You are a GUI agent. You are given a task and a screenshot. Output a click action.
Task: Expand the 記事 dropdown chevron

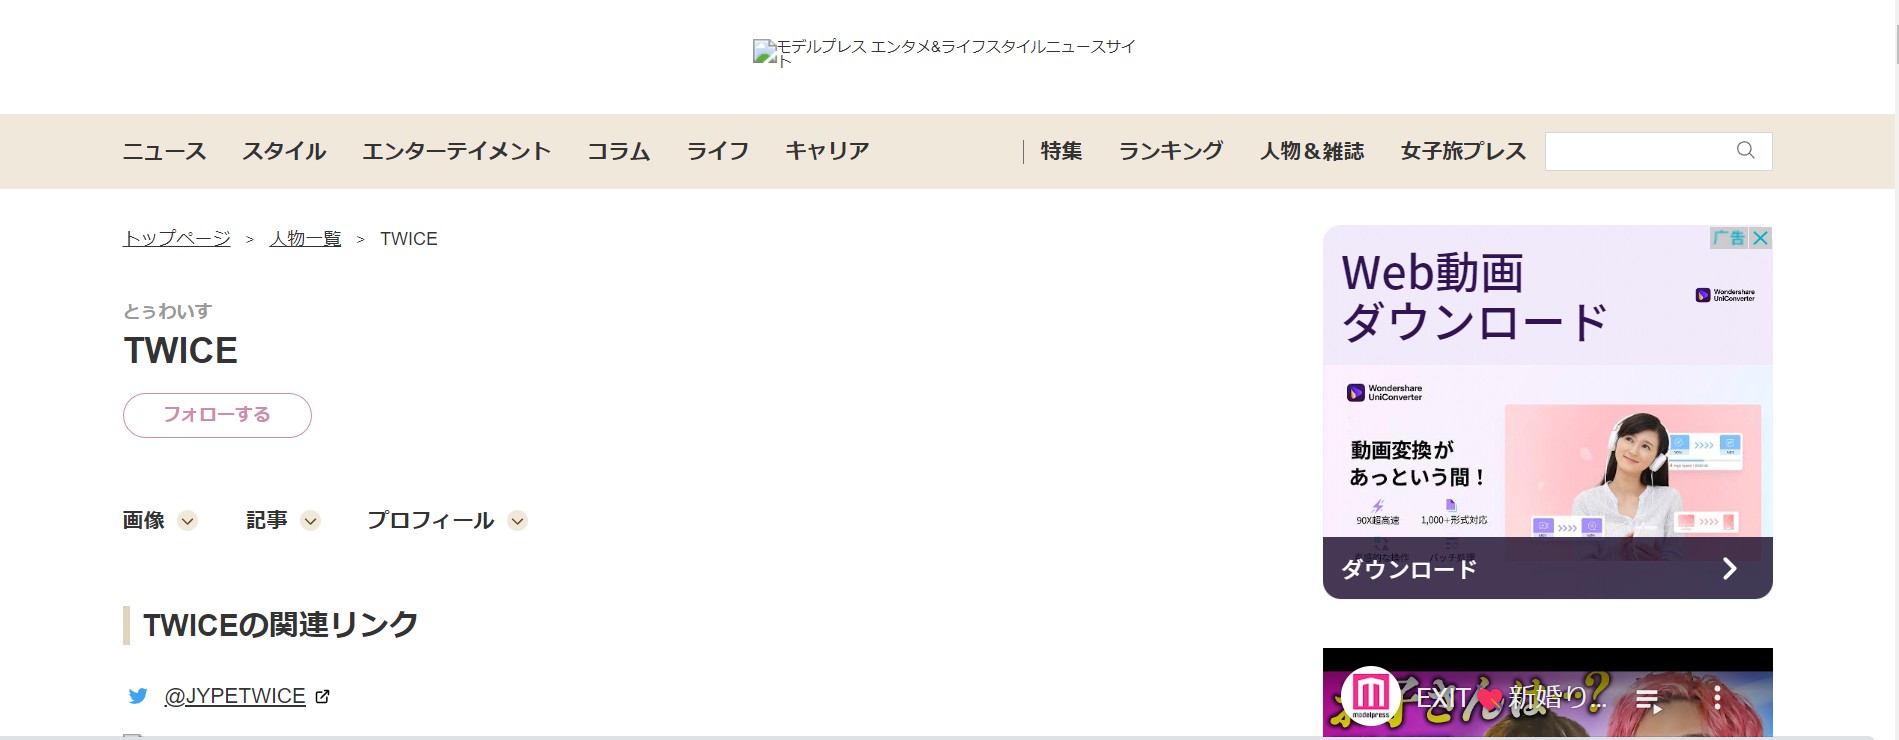[310, 521]
